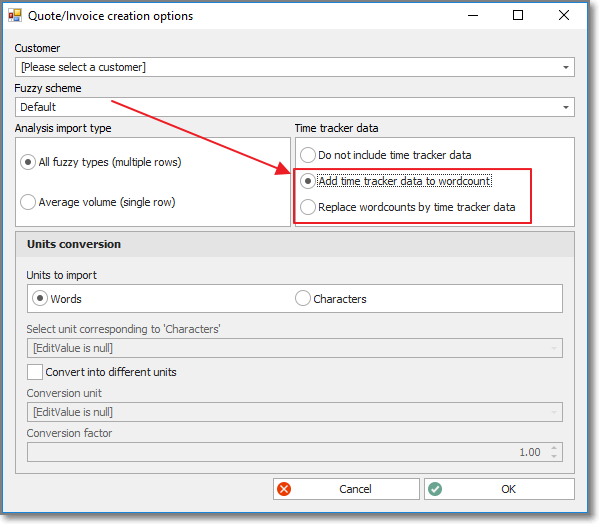This screenshot has height=524, width=599.
Task: Open the 'Characters' unit dropdown
Action: [554, 348]
